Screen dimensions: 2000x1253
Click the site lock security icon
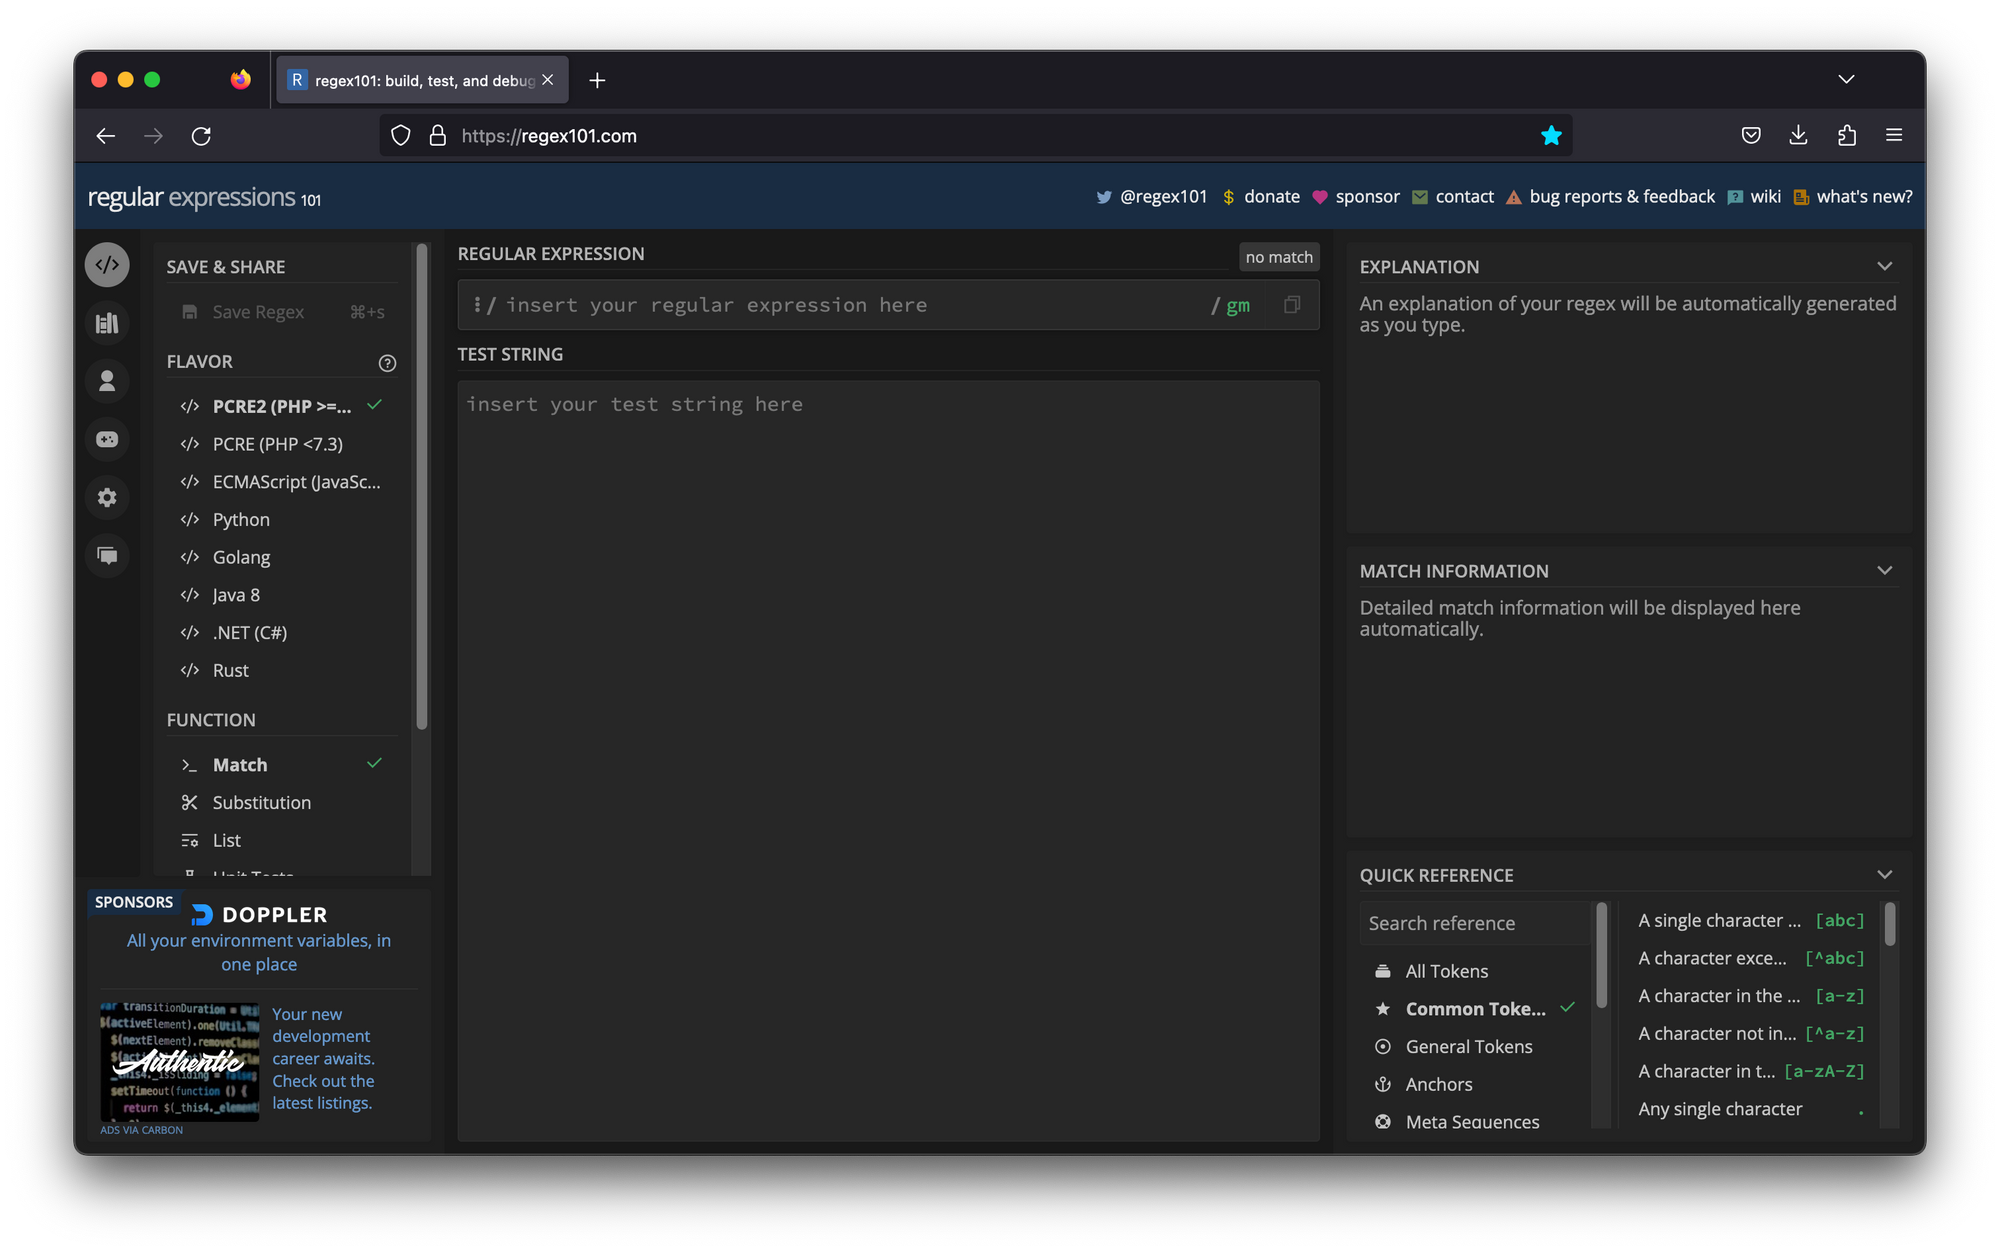click(437, 136)
